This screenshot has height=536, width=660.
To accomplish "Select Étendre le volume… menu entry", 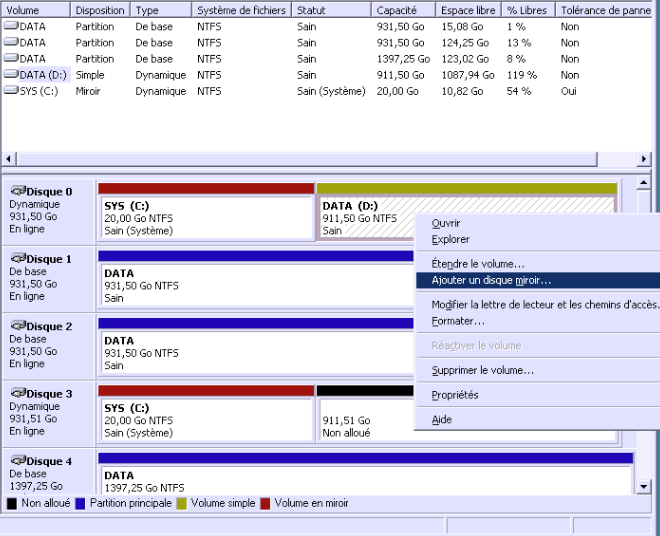I will [538, 264].
